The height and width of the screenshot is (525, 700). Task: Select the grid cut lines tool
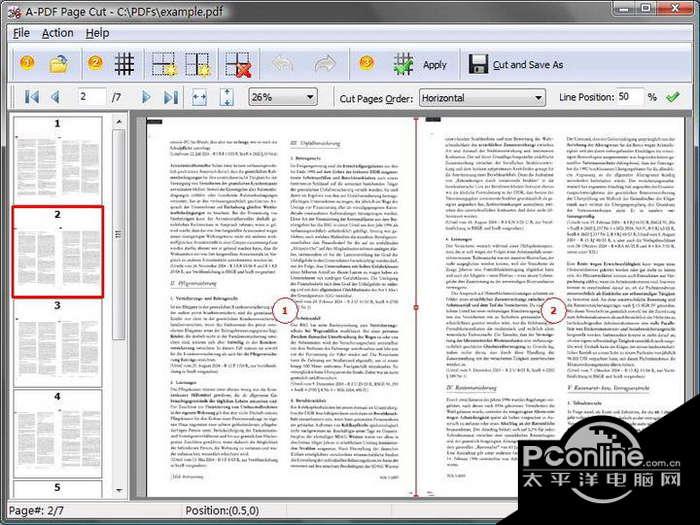click(124, 64)
